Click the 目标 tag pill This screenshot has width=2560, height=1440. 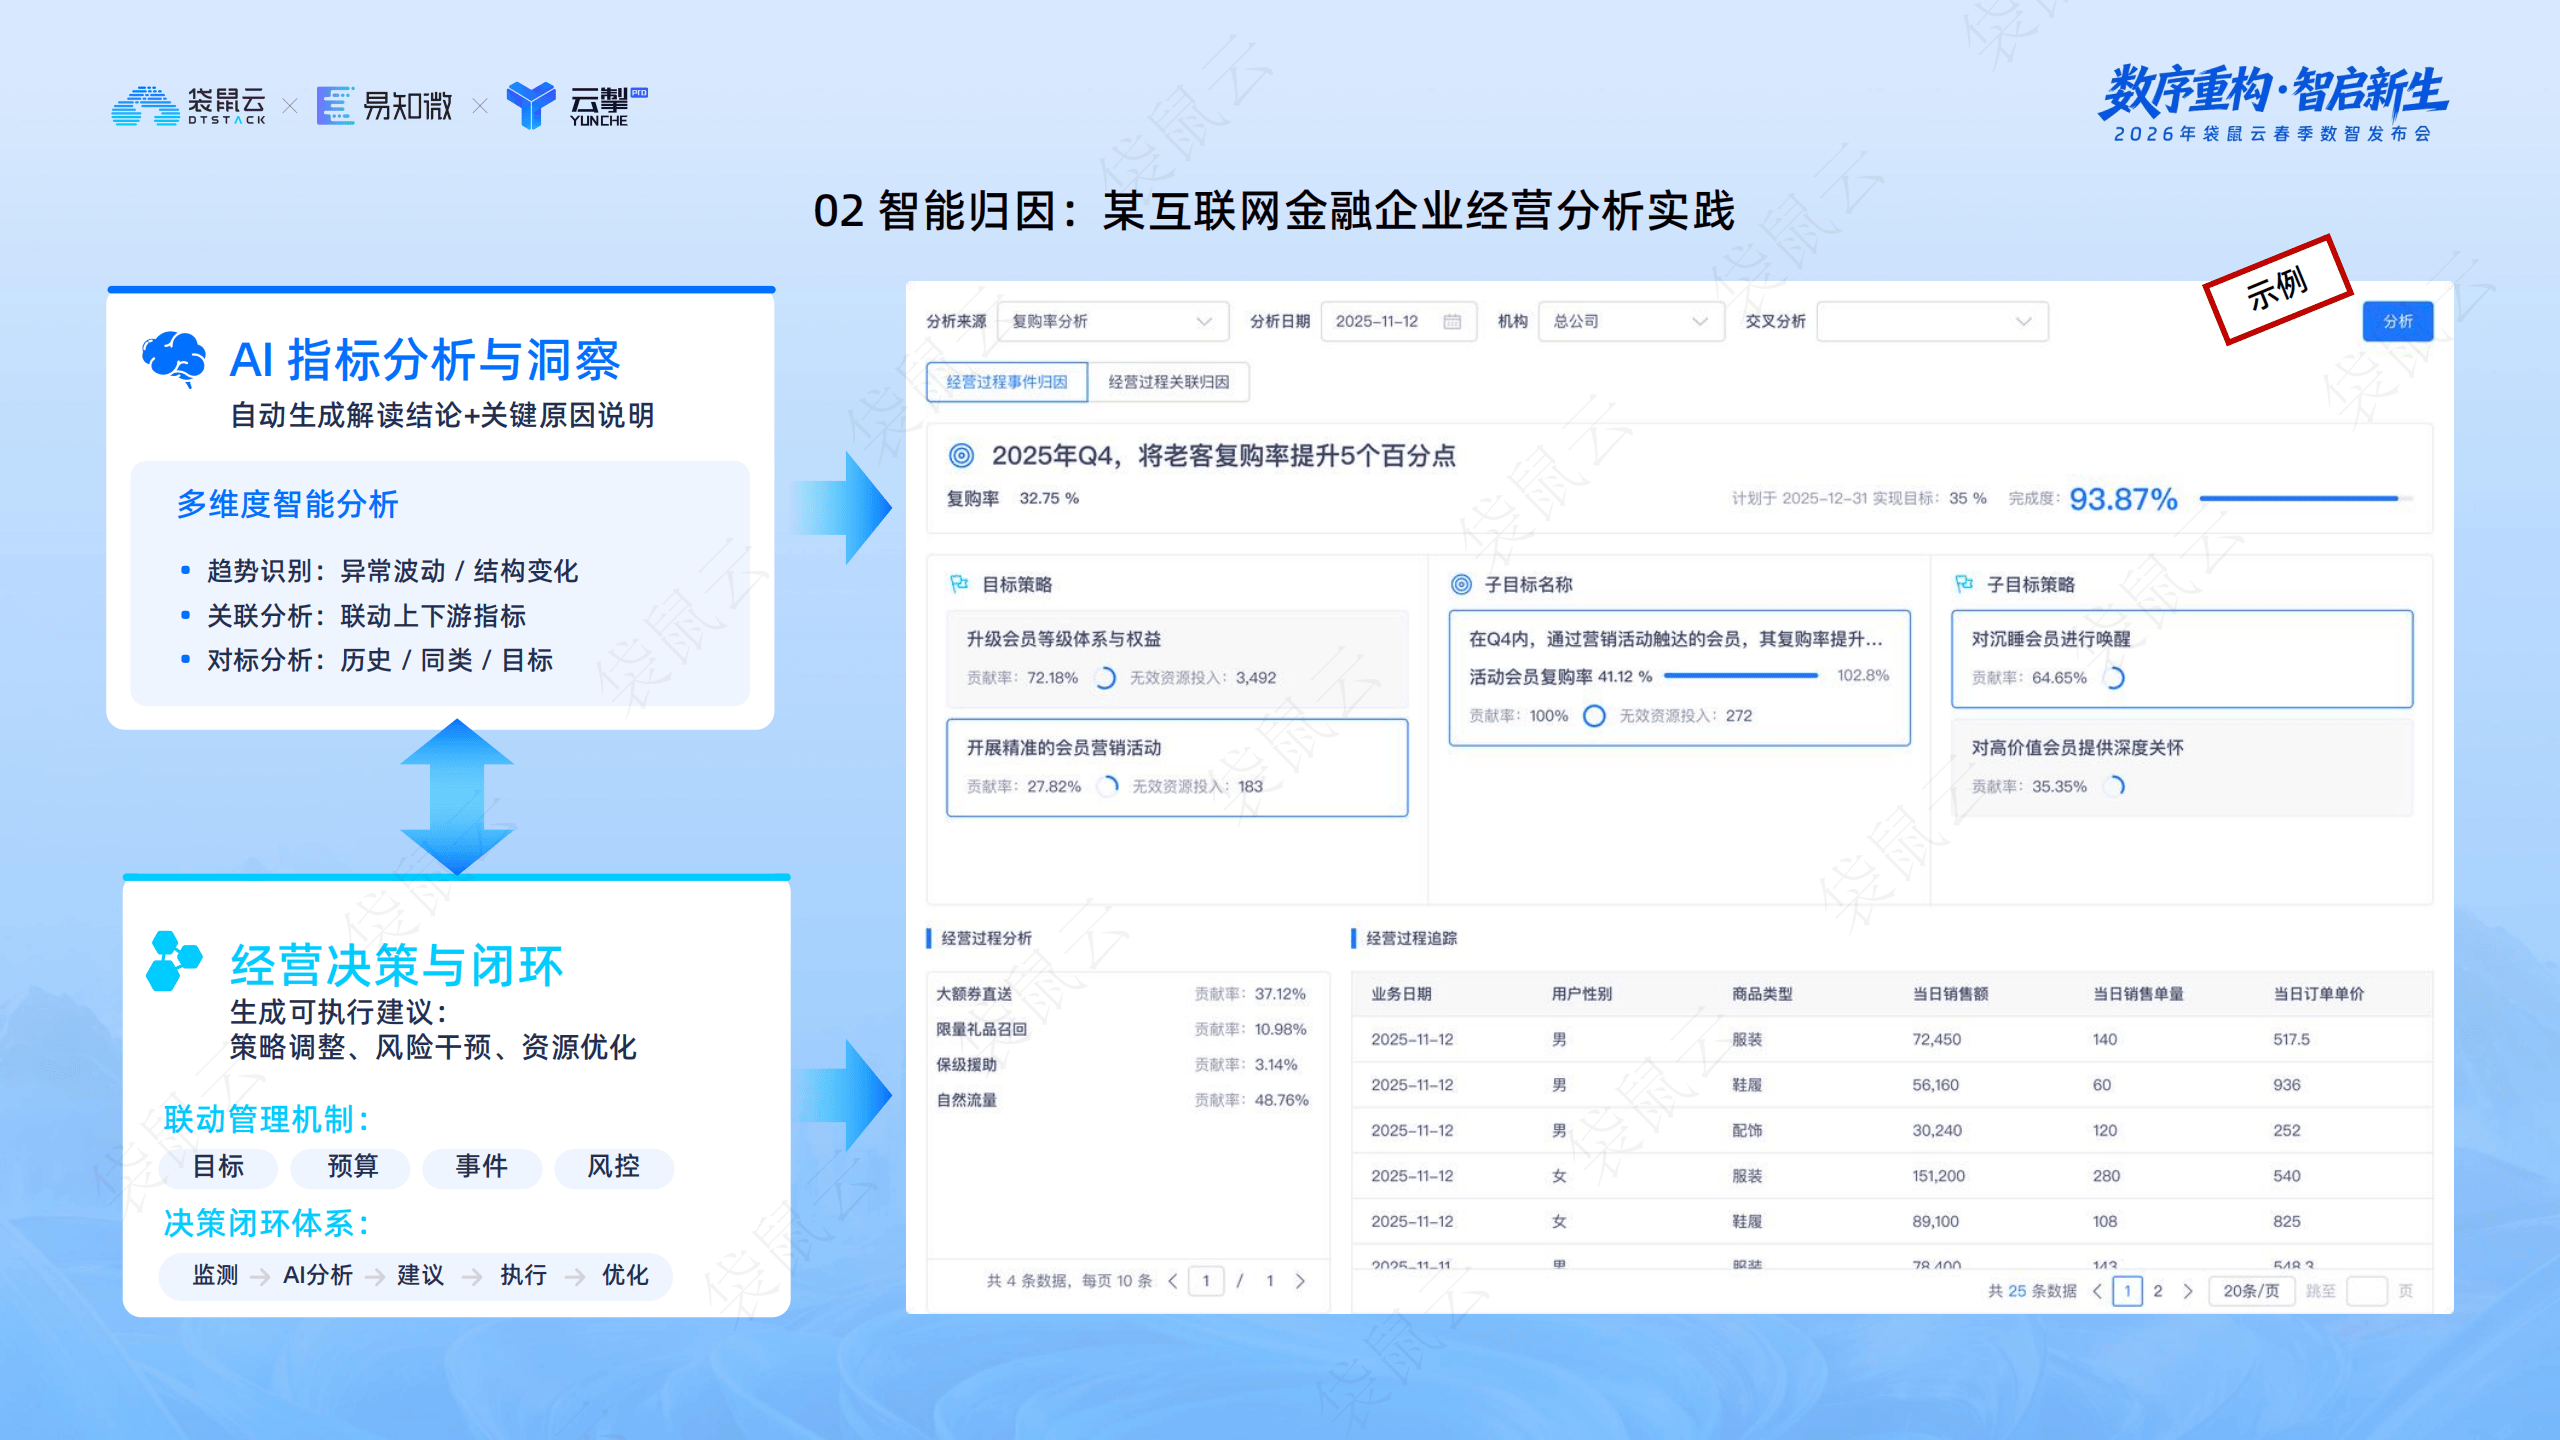[x=218, y=1167]
